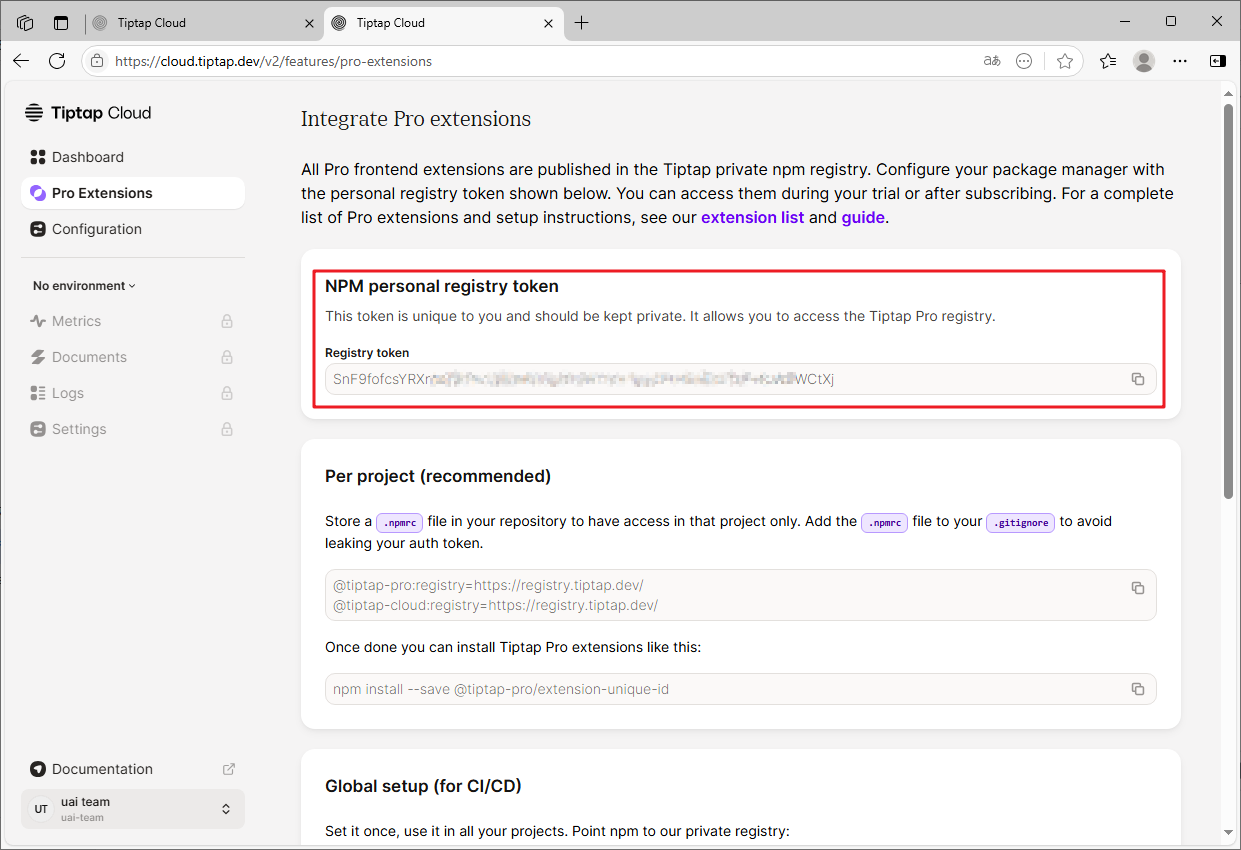Open the extension list link
This screenshot has width=1241, height=850.
752,217
